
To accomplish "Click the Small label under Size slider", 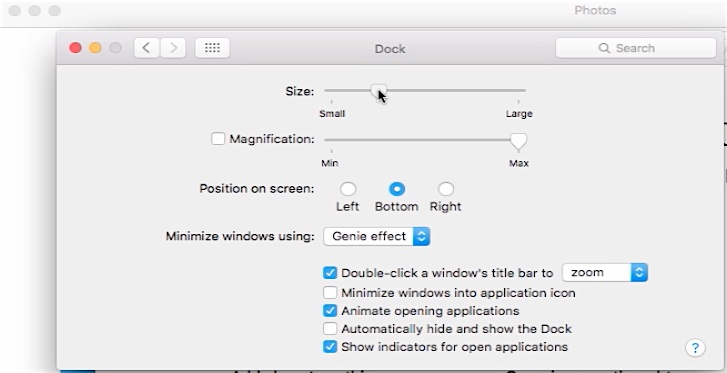I will click(332, 114).
